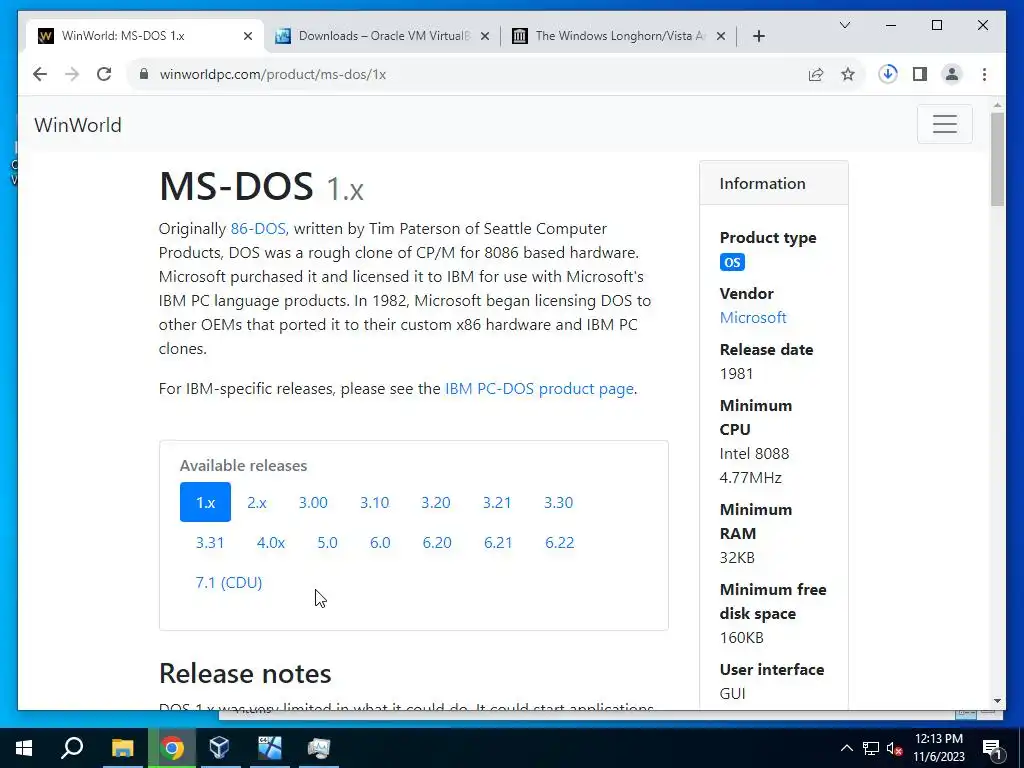This screenshot has height=768, width=1024.
Task: Open a new tab with plus button
Action: point(758,36)
